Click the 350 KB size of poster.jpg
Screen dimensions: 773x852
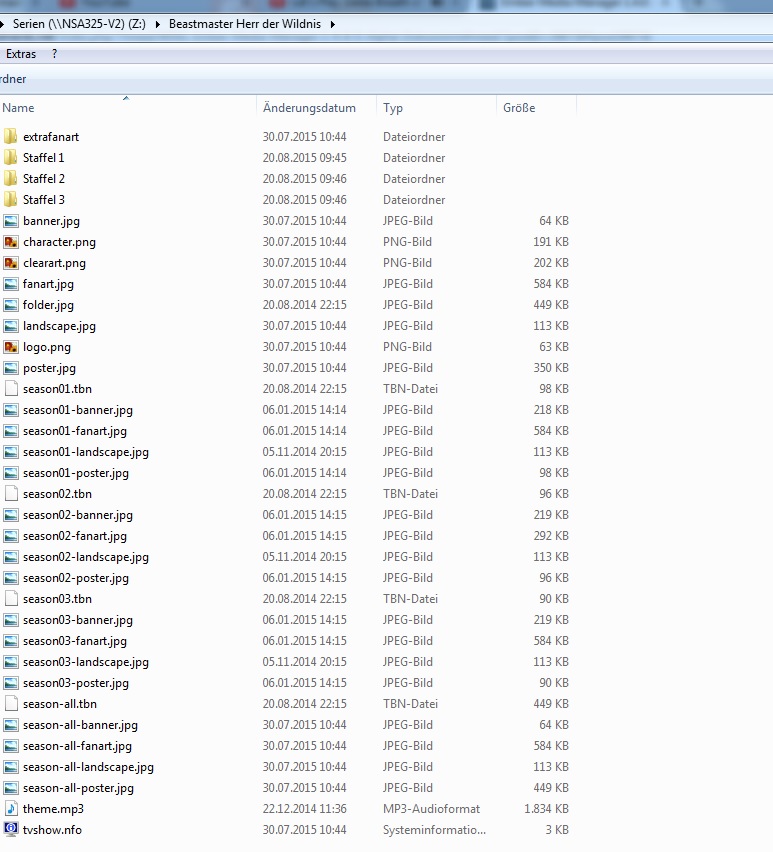tap(551, 368)
